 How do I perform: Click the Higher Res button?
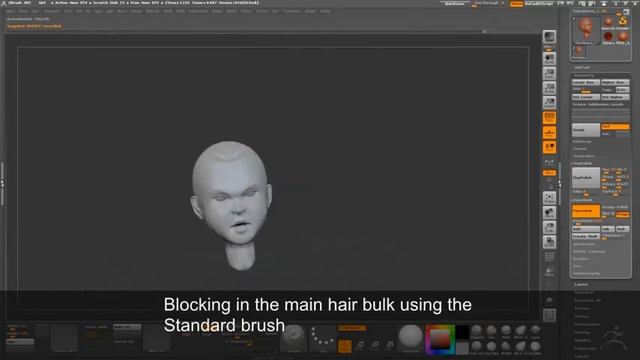615,82
